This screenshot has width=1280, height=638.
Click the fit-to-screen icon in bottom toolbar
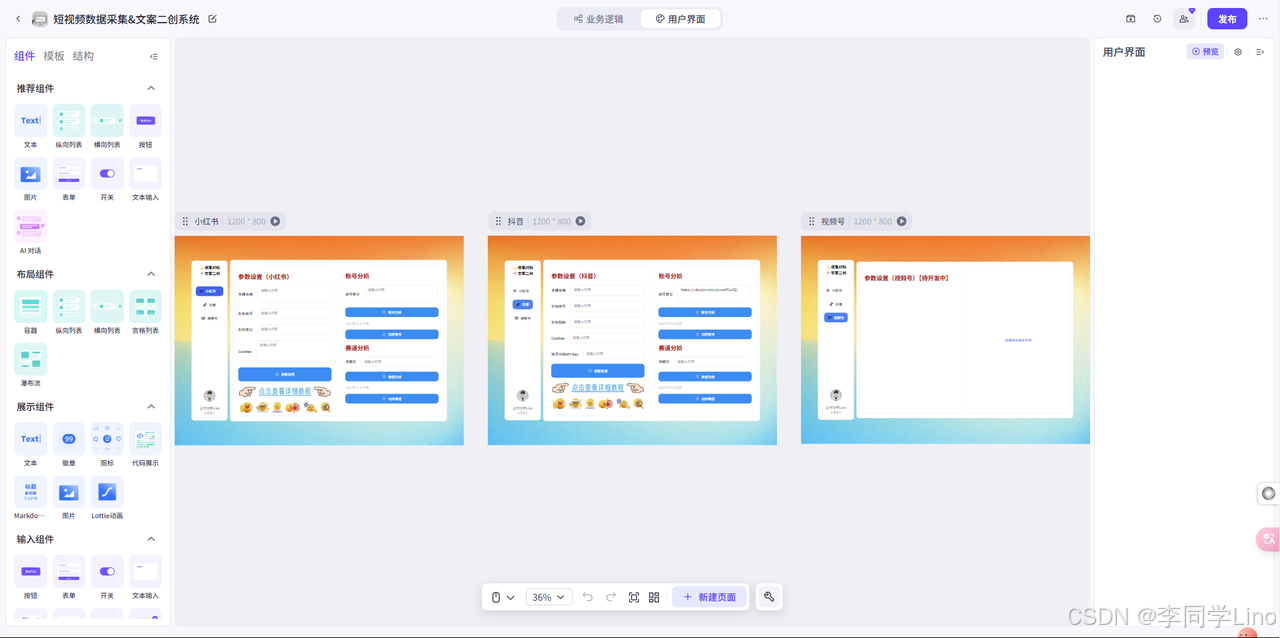(634, 597)
